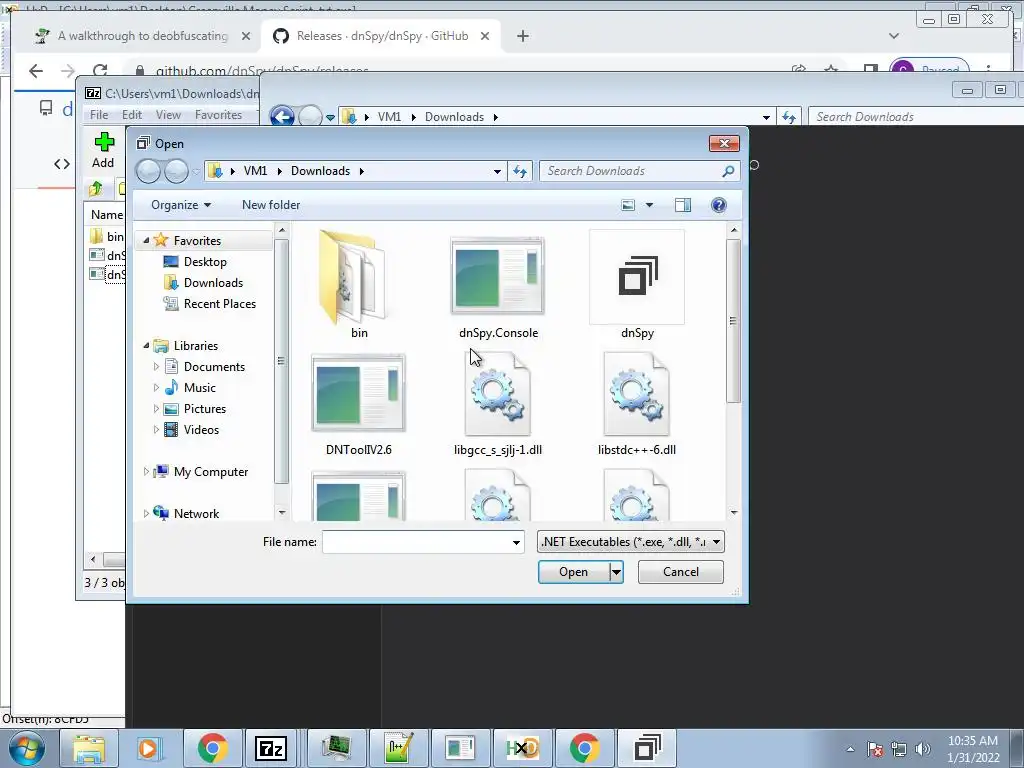The width and height of the screenshot is (1024, 768).
Task: Select the Pictures library
Action: 204,409
